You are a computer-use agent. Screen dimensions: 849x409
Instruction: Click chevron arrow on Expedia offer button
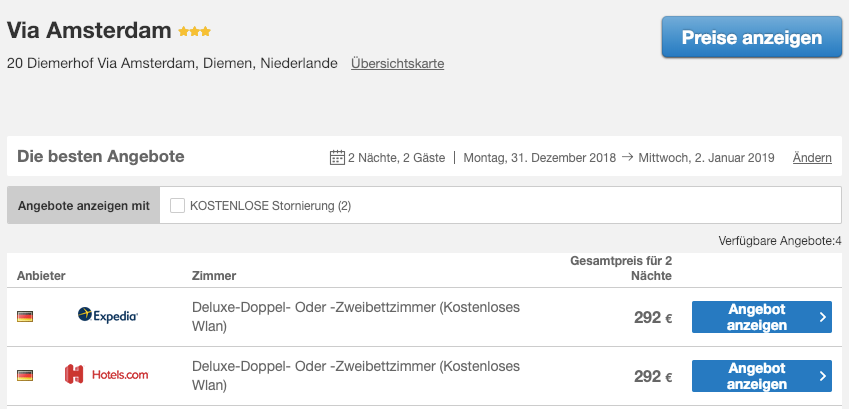coord(822,317)
